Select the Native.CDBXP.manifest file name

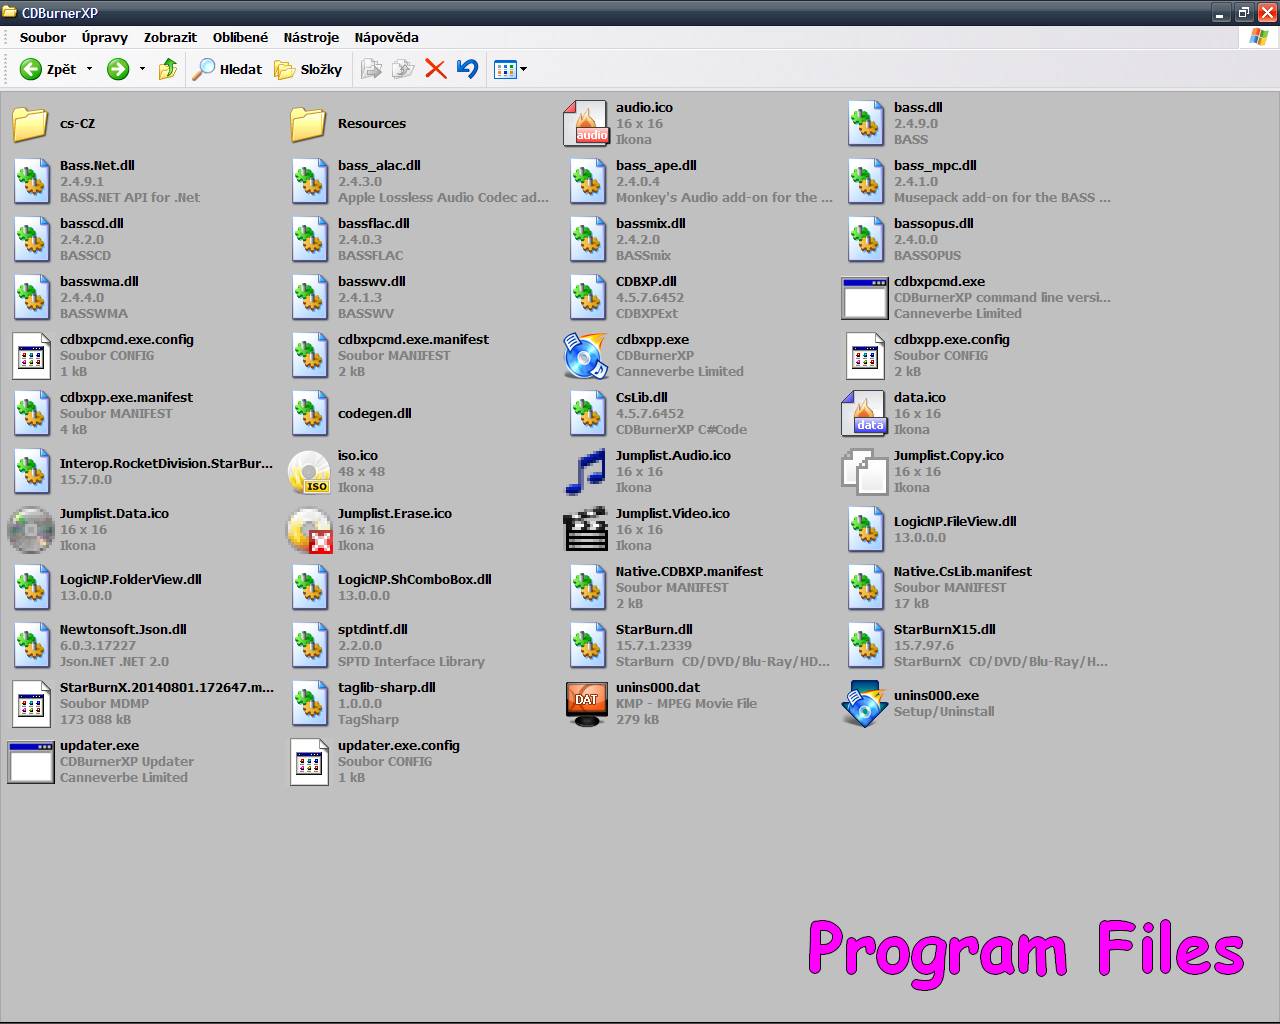[689, 571]
